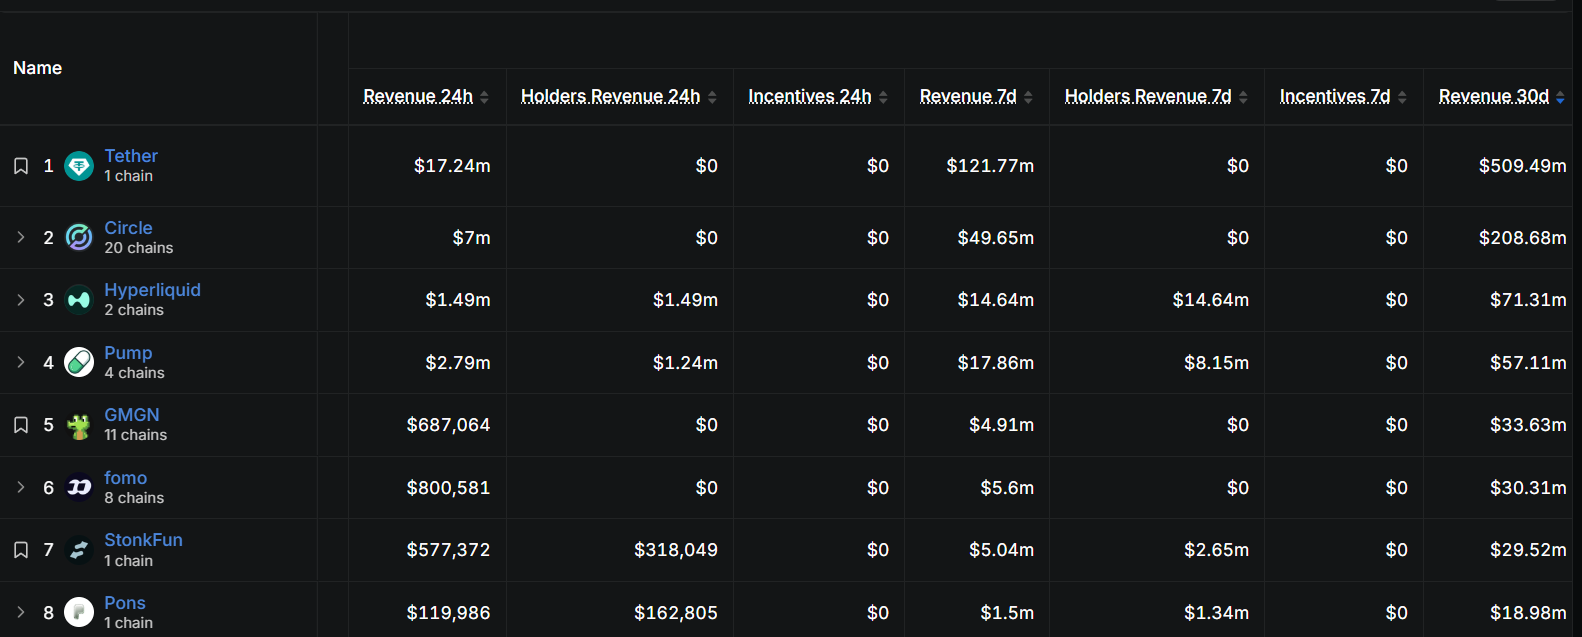Click the Circle logo icon
Image resolution: width=1582 pixels, height=637 pixels.
[x=79, y=237]
